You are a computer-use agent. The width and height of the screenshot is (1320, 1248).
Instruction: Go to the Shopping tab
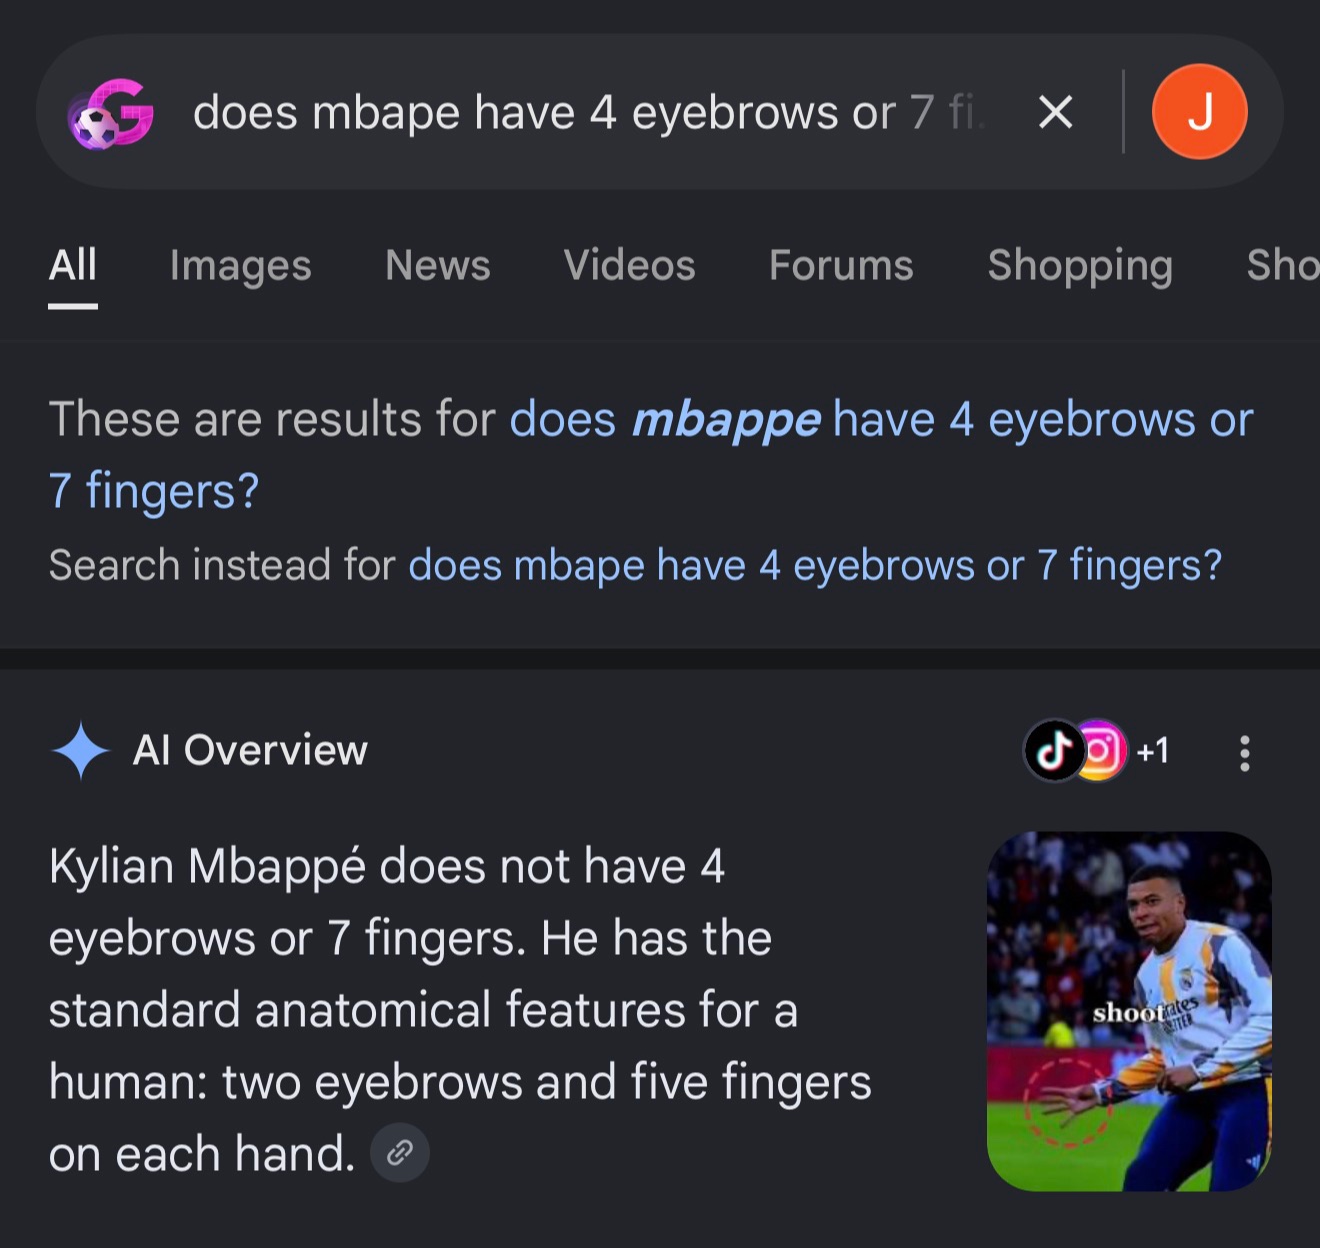1080,266
